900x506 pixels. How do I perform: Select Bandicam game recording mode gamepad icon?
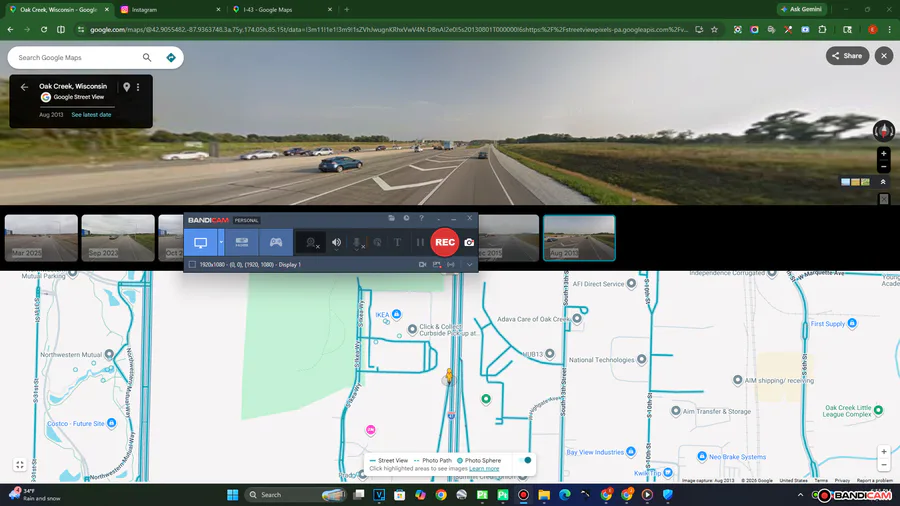click(x=276, y=243)
